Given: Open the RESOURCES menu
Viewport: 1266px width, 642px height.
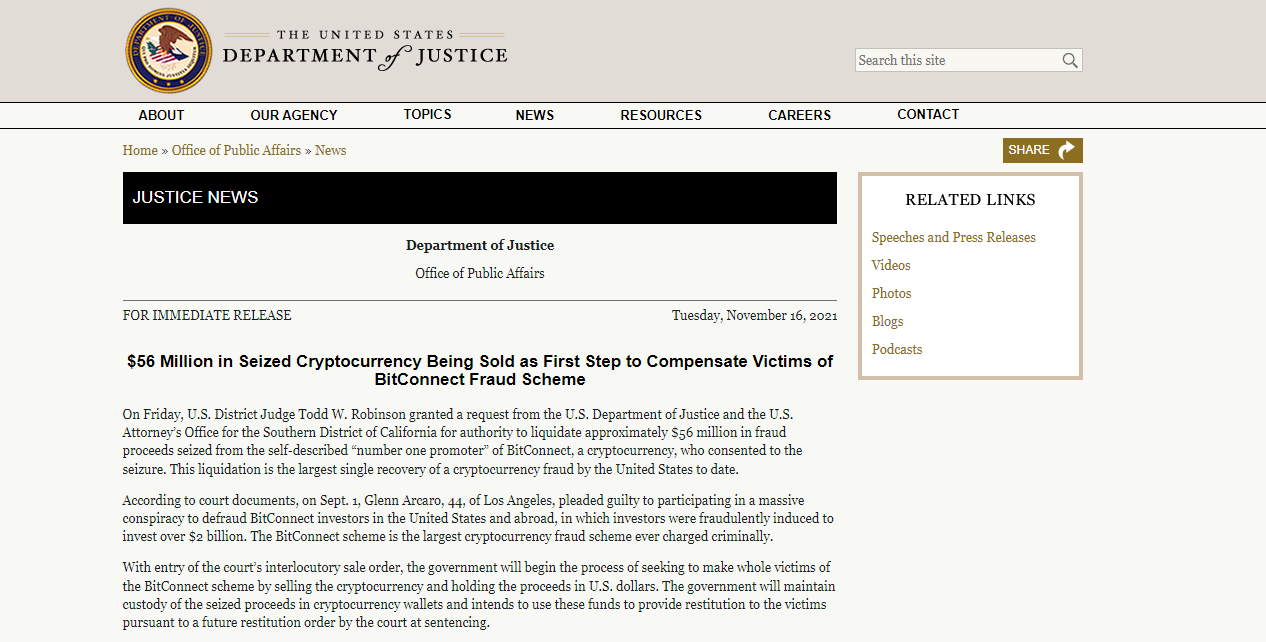Looking at the screenshot, I should 661,115.
